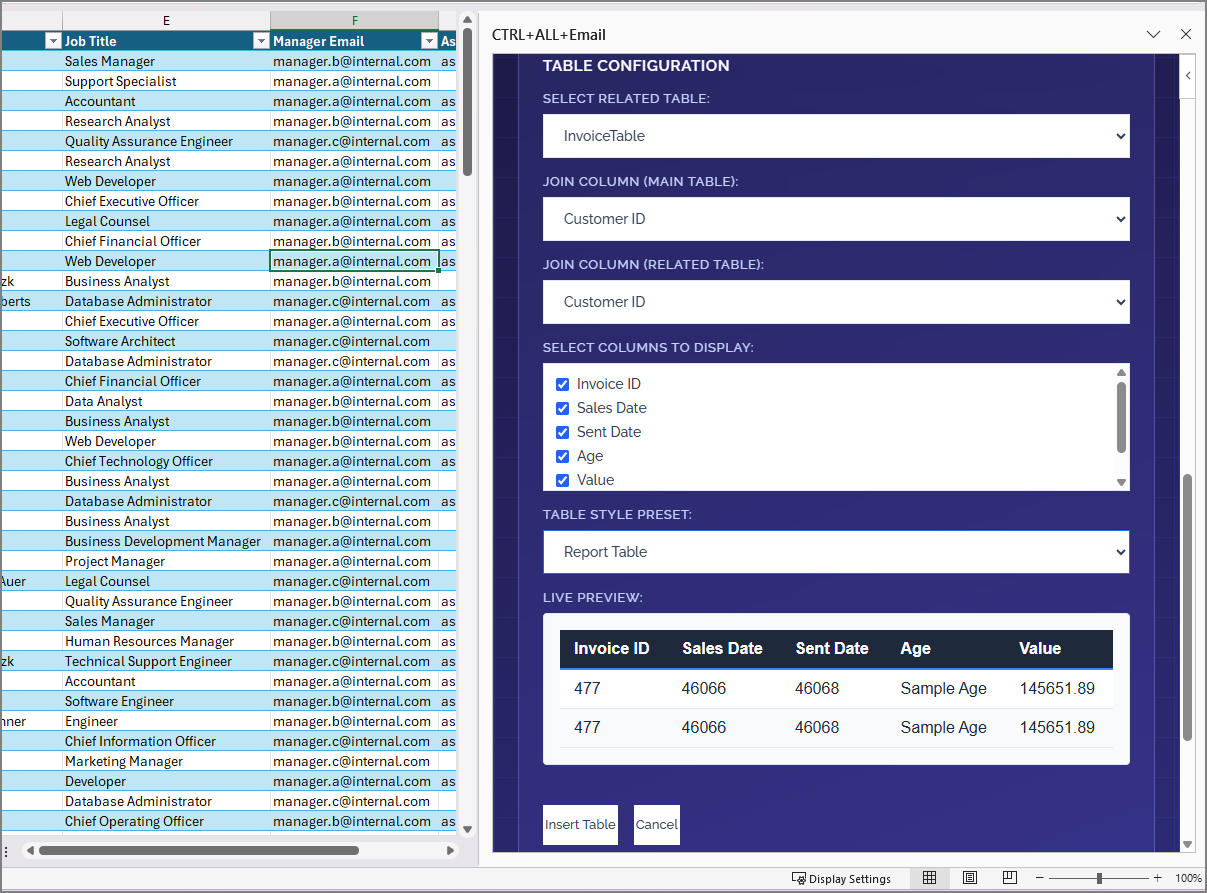This screenshot has width=1207, height=893.
Task: Click the 100% zoom level indicator
Action: point(1190,877)
